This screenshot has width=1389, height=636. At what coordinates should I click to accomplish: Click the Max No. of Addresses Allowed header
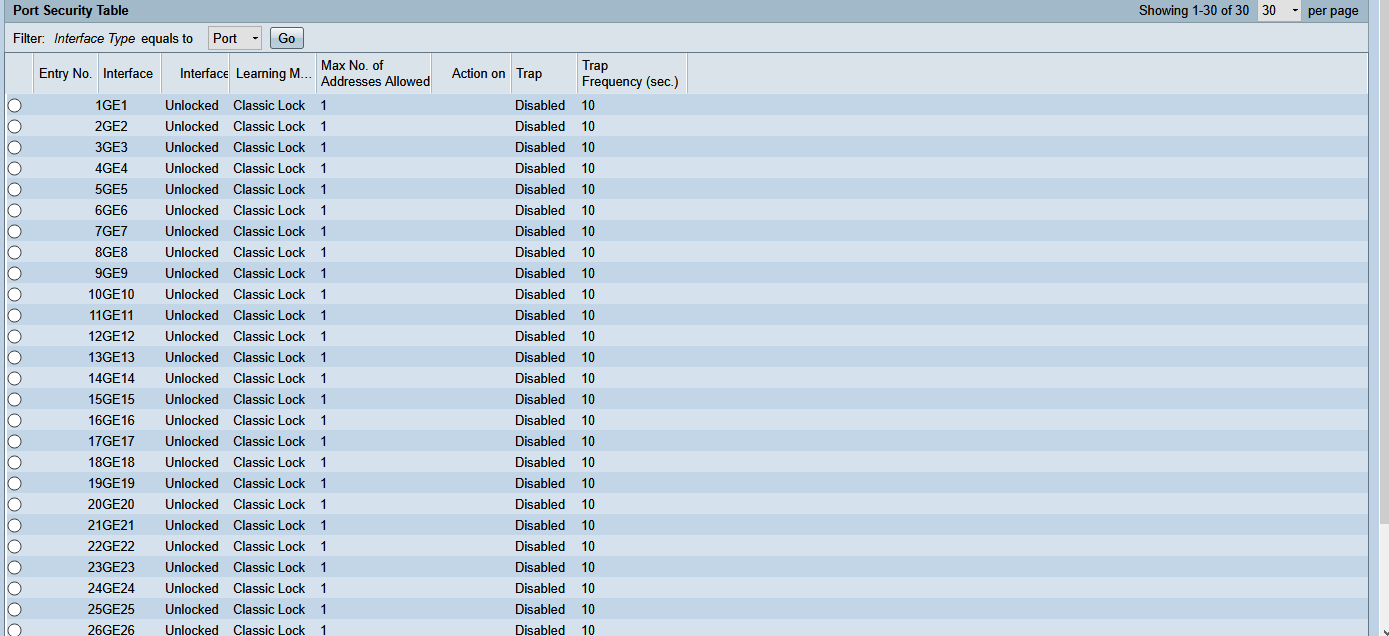375,74
